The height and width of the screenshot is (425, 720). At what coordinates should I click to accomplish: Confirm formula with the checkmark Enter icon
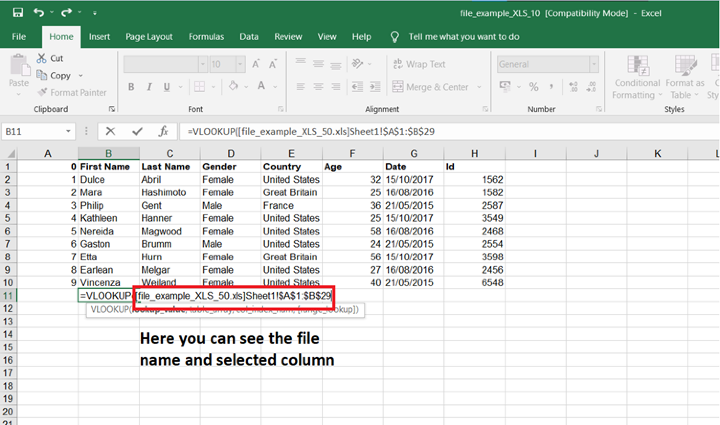click(x=136, y=131)
